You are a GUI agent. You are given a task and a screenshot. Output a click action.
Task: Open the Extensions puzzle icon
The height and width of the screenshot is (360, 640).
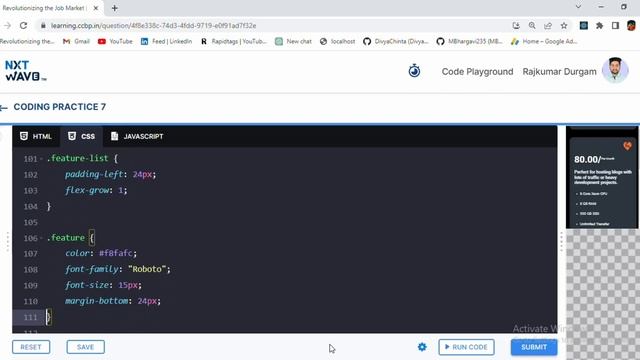tap(600, 25)
